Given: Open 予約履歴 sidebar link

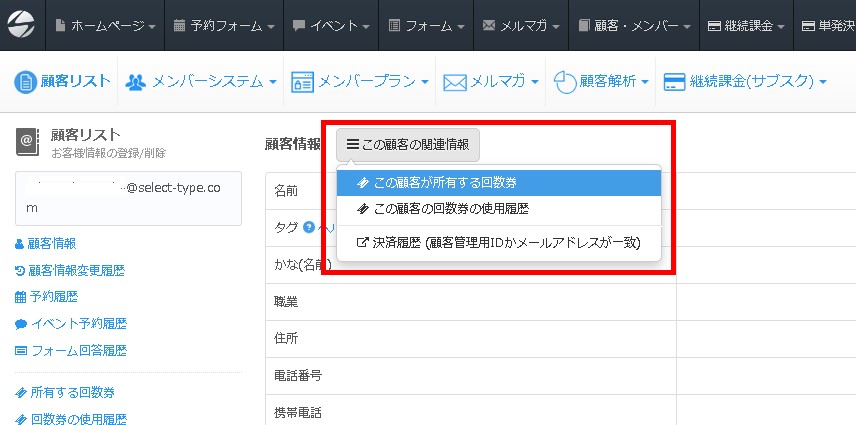Looking at the screenshot, I should (54, 297).
